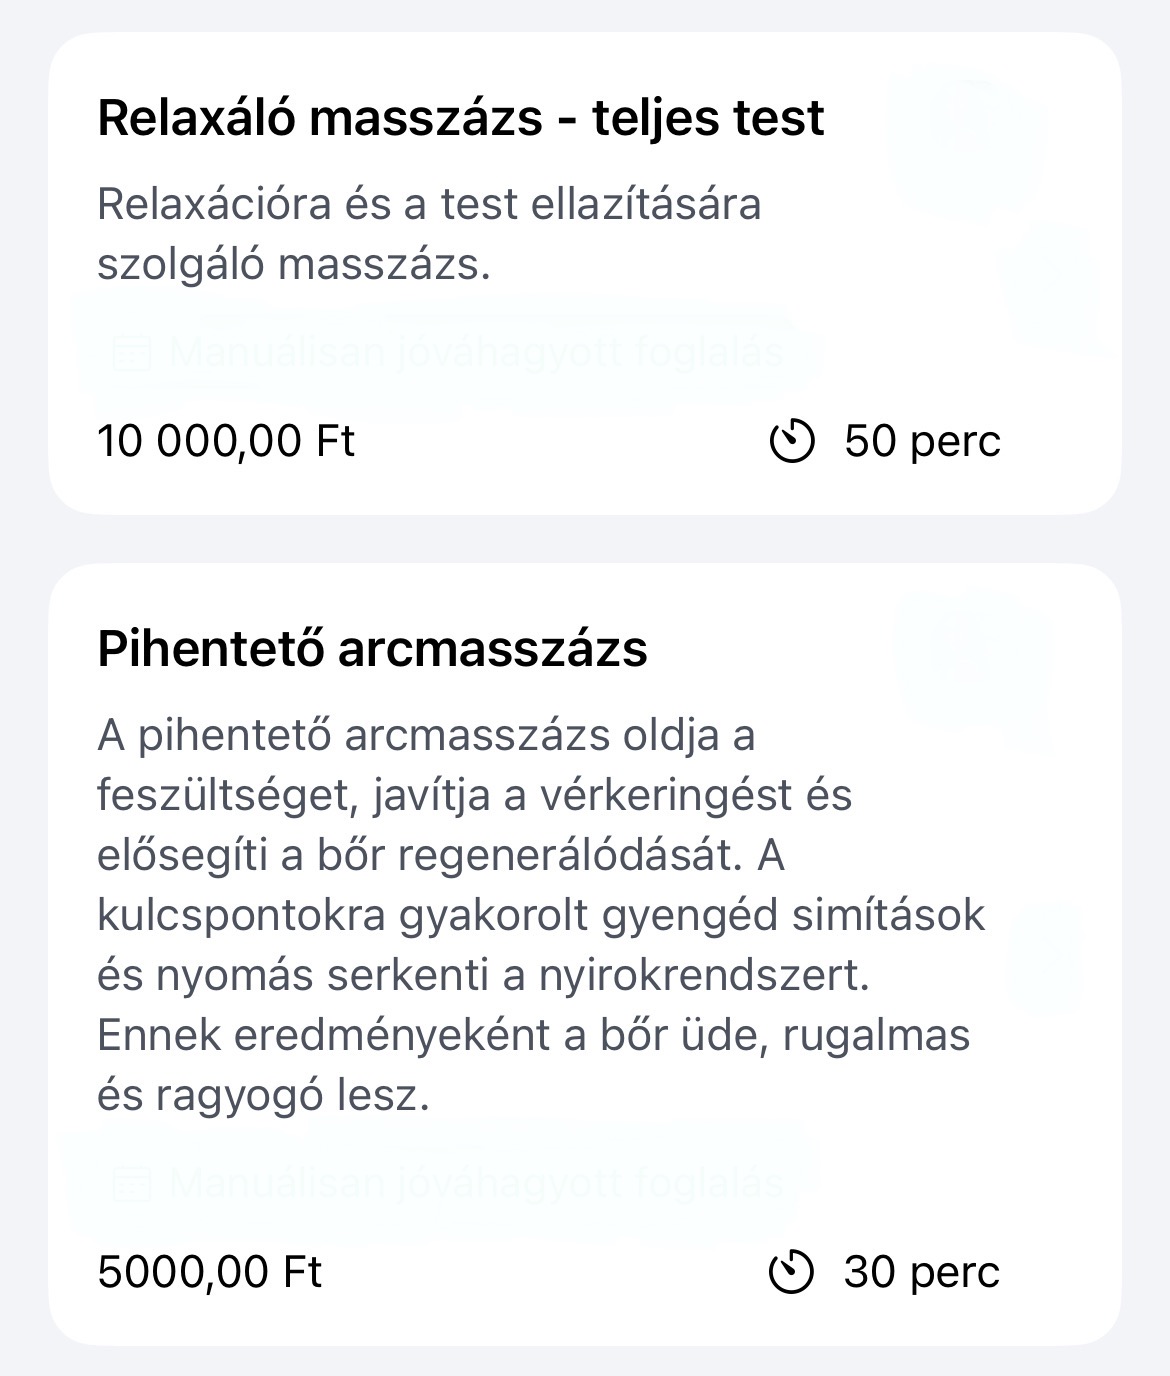The height and width of the screenshot is (1376, 1170).
Task: Click faded calendar icon in Pihentető arcmasszázs card
Action: pos(132,1183)
